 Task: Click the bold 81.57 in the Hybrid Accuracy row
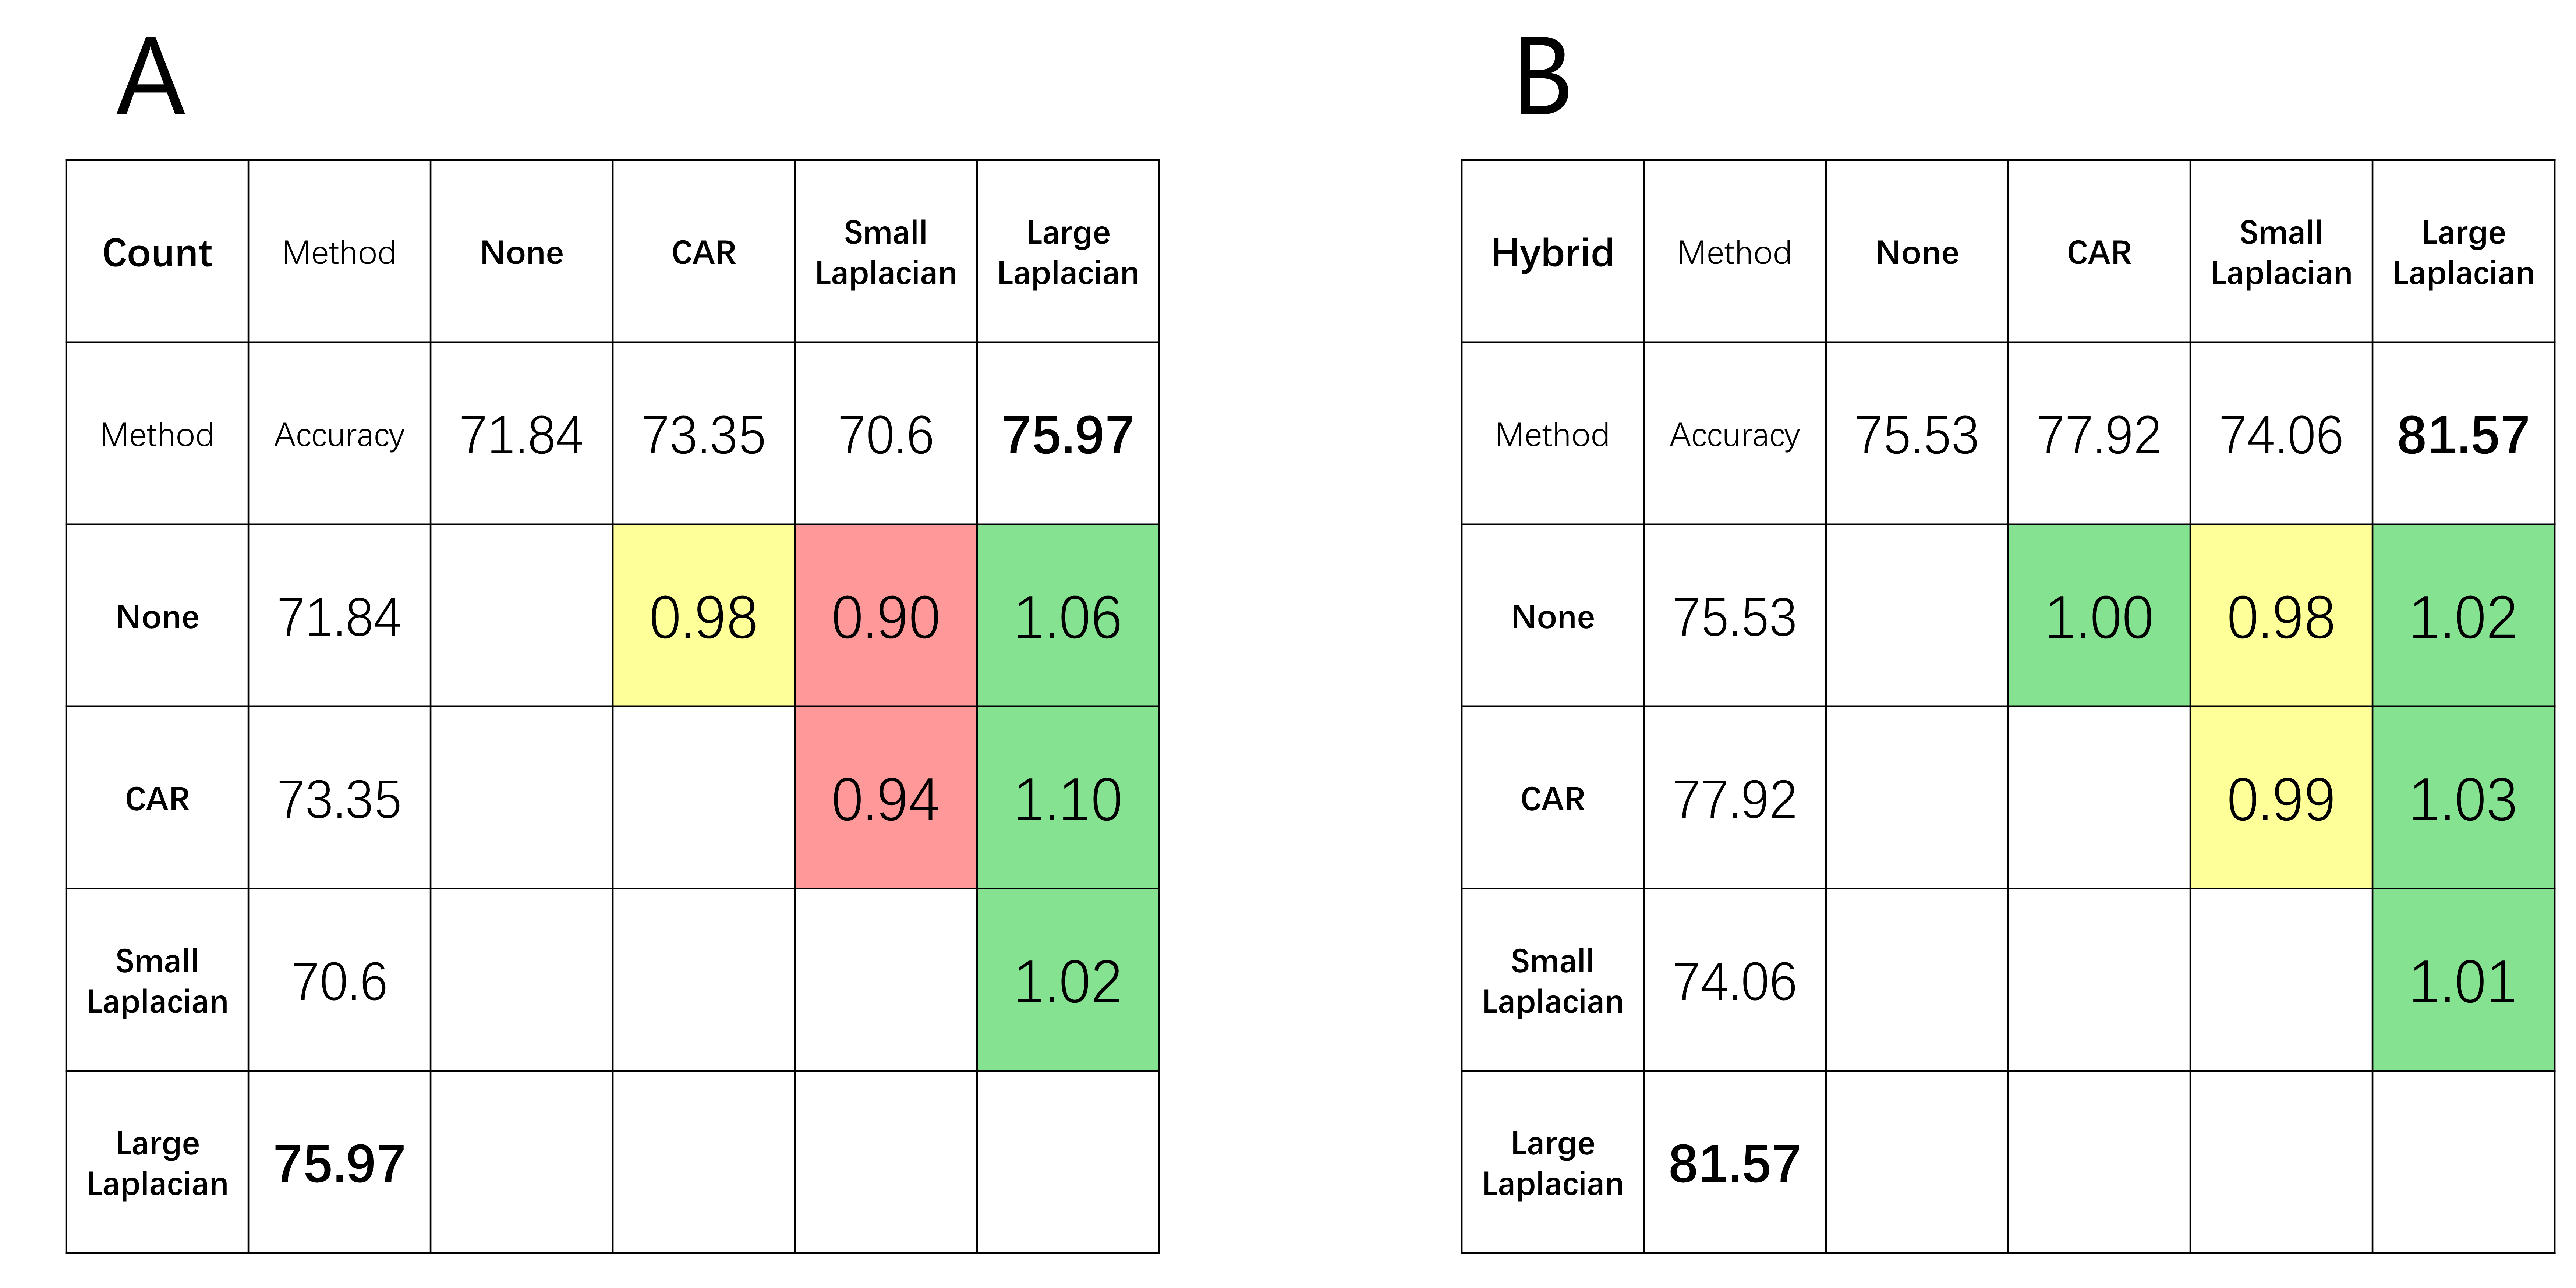pyautogui.click(x=2462, y=435)
